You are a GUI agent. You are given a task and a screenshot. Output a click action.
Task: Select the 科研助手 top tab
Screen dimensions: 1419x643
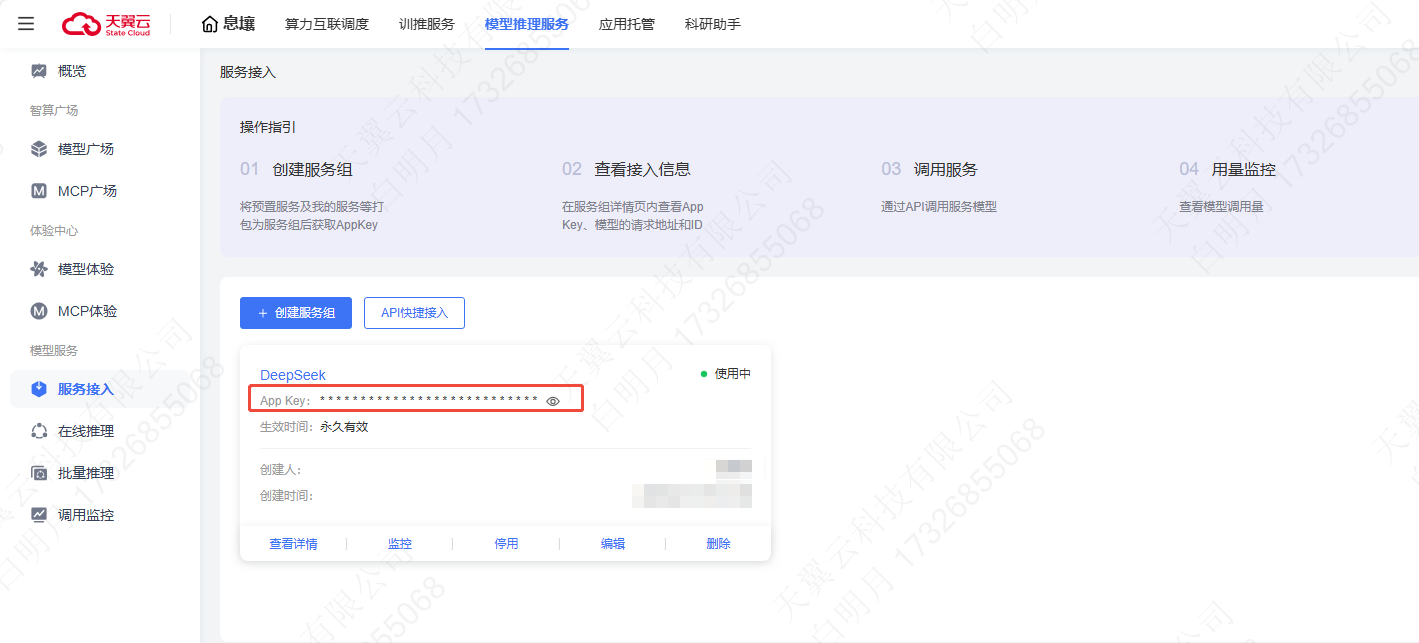click(x=712, y=24)
